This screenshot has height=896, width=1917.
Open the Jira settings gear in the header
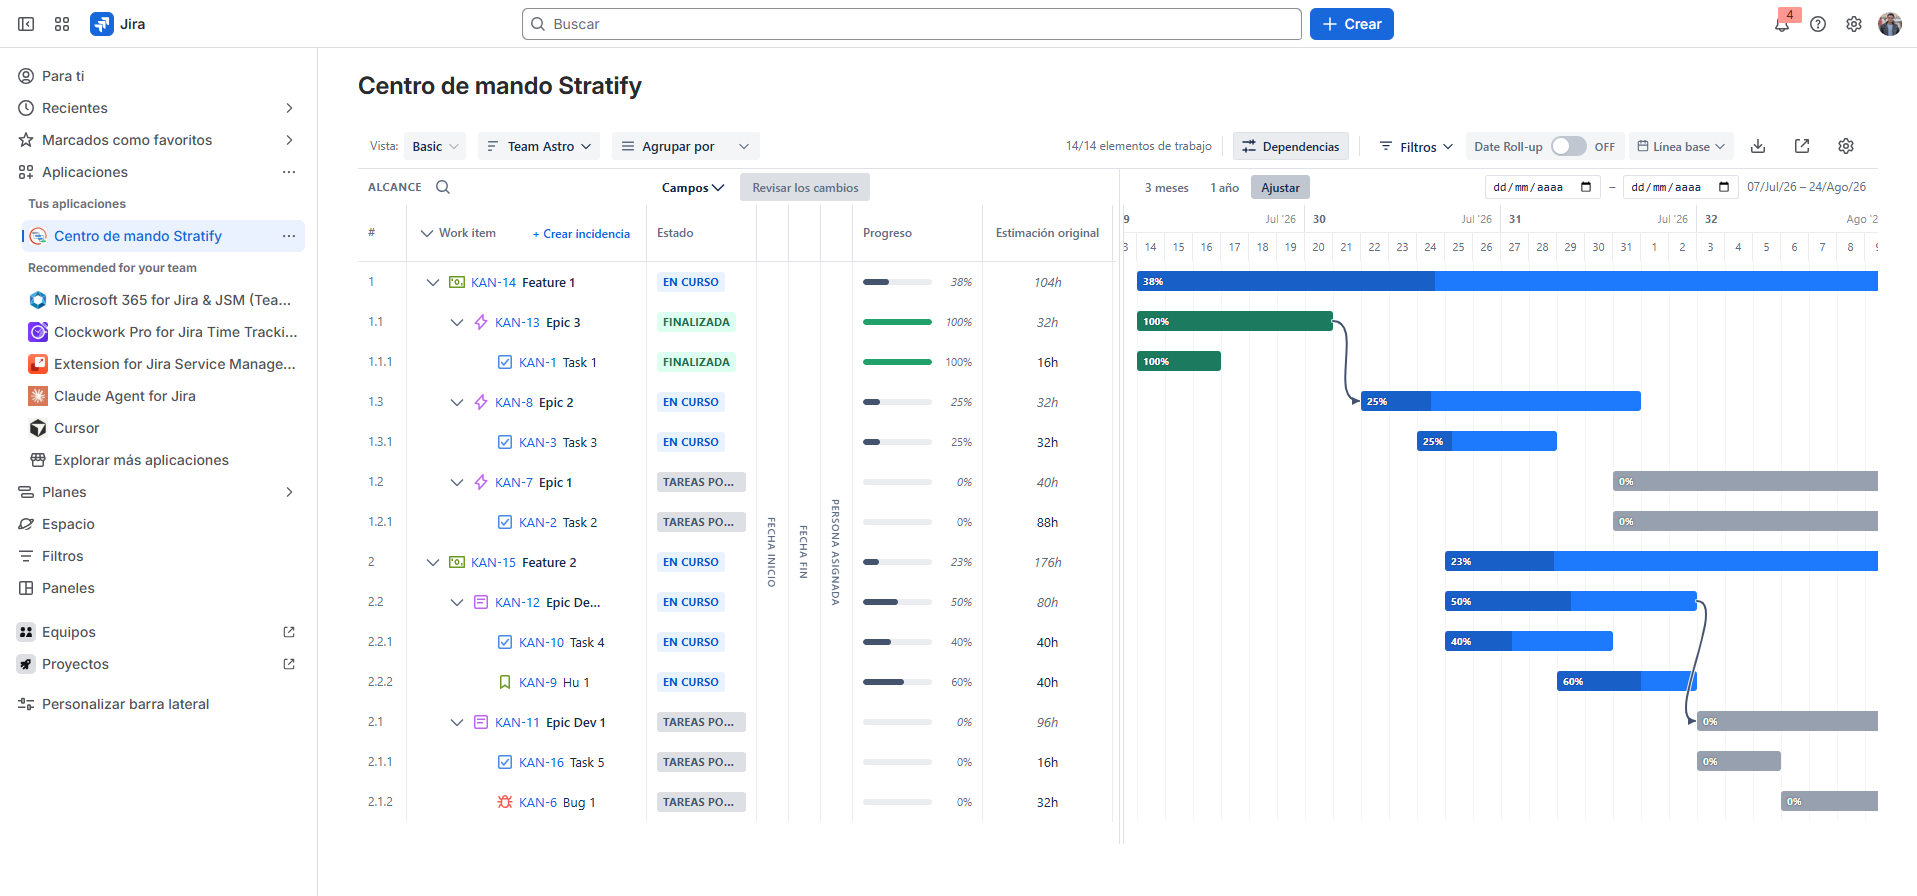tap(1854, 24)
